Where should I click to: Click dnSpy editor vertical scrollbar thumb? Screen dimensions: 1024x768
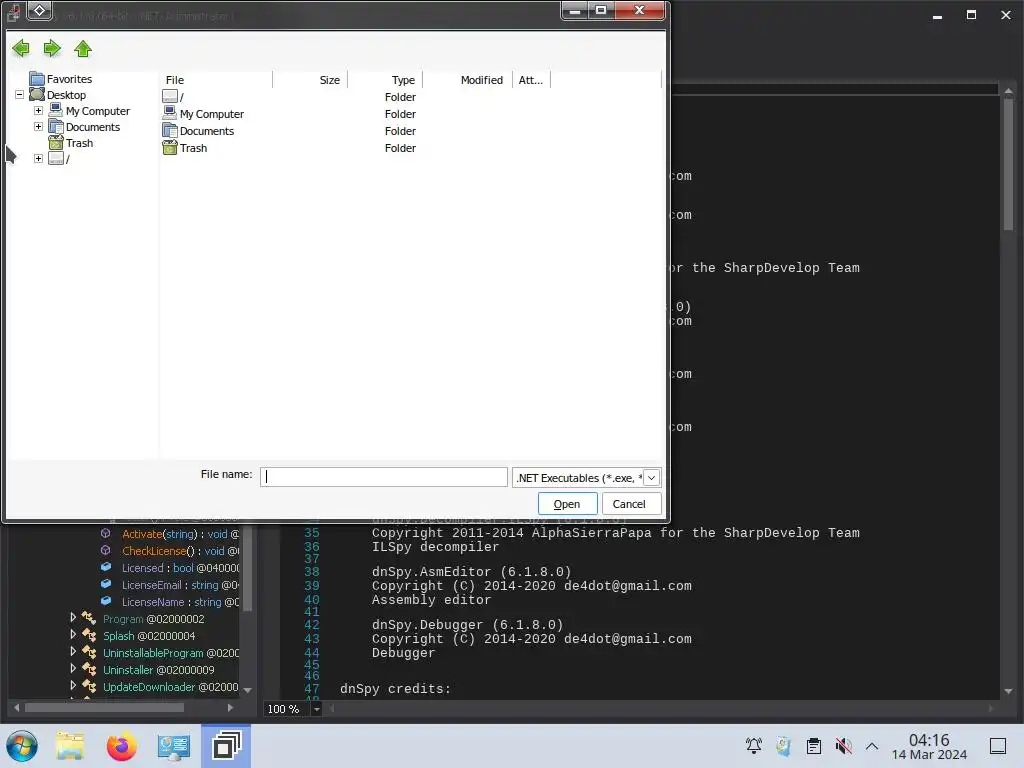point(1008,164)
